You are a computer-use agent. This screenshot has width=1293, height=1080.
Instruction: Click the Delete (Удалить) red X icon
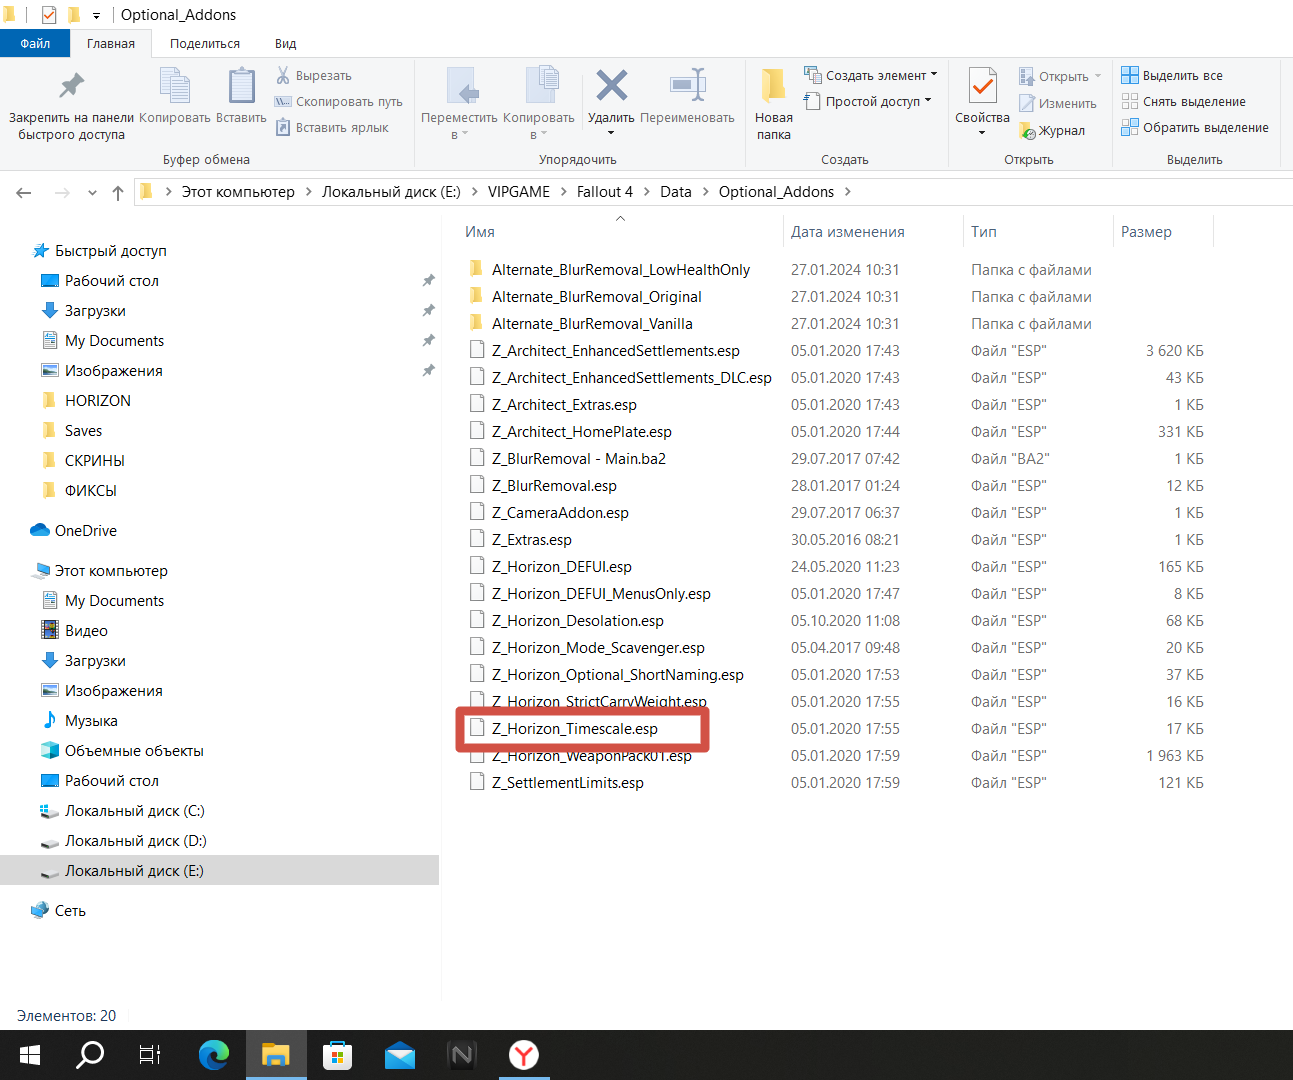[611, 87]
